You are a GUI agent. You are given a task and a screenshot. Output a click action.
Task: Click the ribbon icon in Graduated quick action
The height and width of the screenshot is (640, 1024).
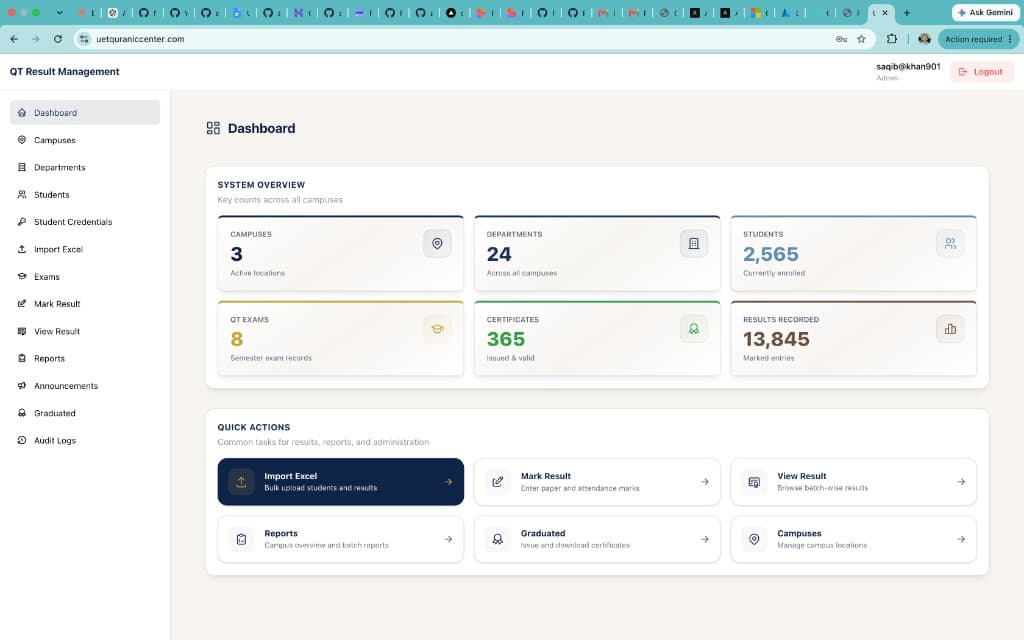498,539
